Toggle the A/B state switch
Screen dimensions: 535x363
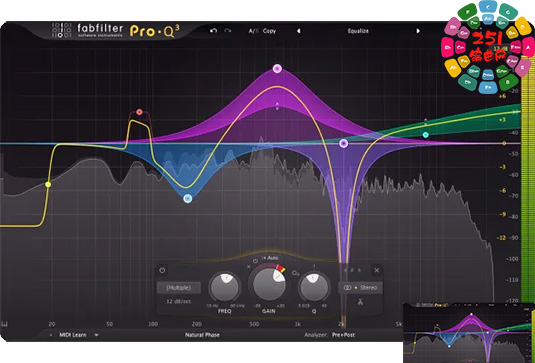(x=254, y=31)
